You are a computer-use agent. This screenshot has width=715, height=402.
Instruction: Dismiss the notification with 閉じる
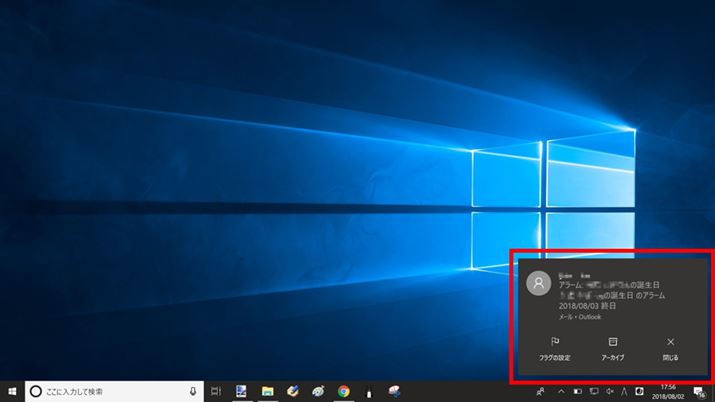coord(670,348)
